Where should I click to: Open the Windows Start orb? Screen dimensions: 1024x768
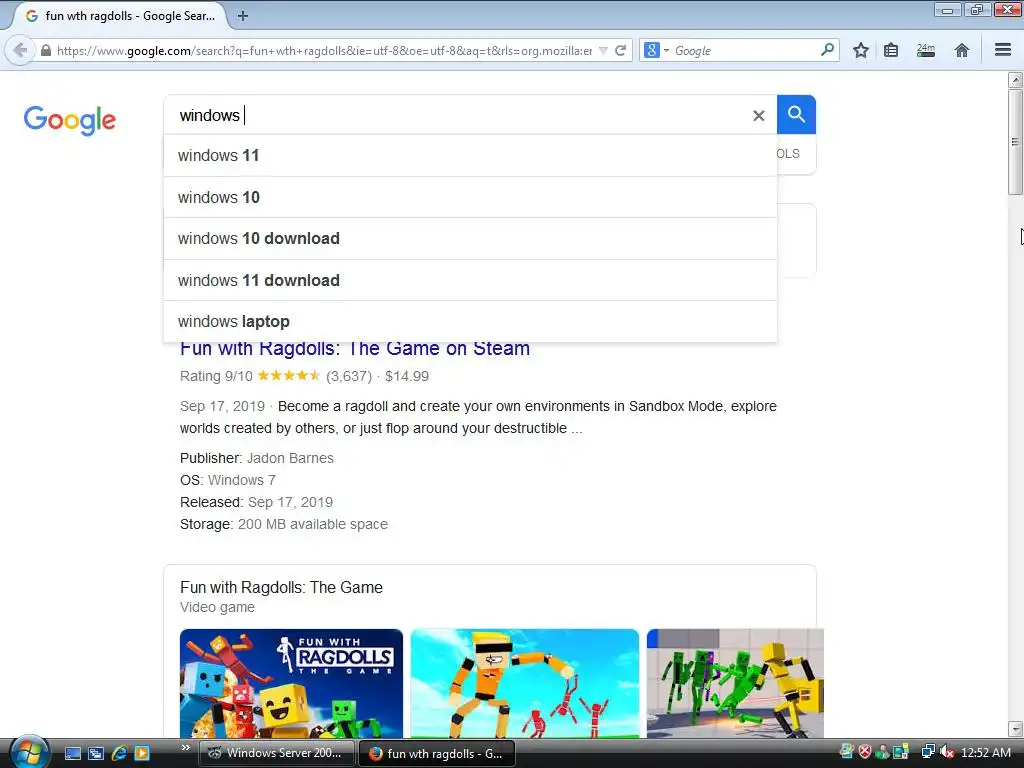tap(29, 752)
